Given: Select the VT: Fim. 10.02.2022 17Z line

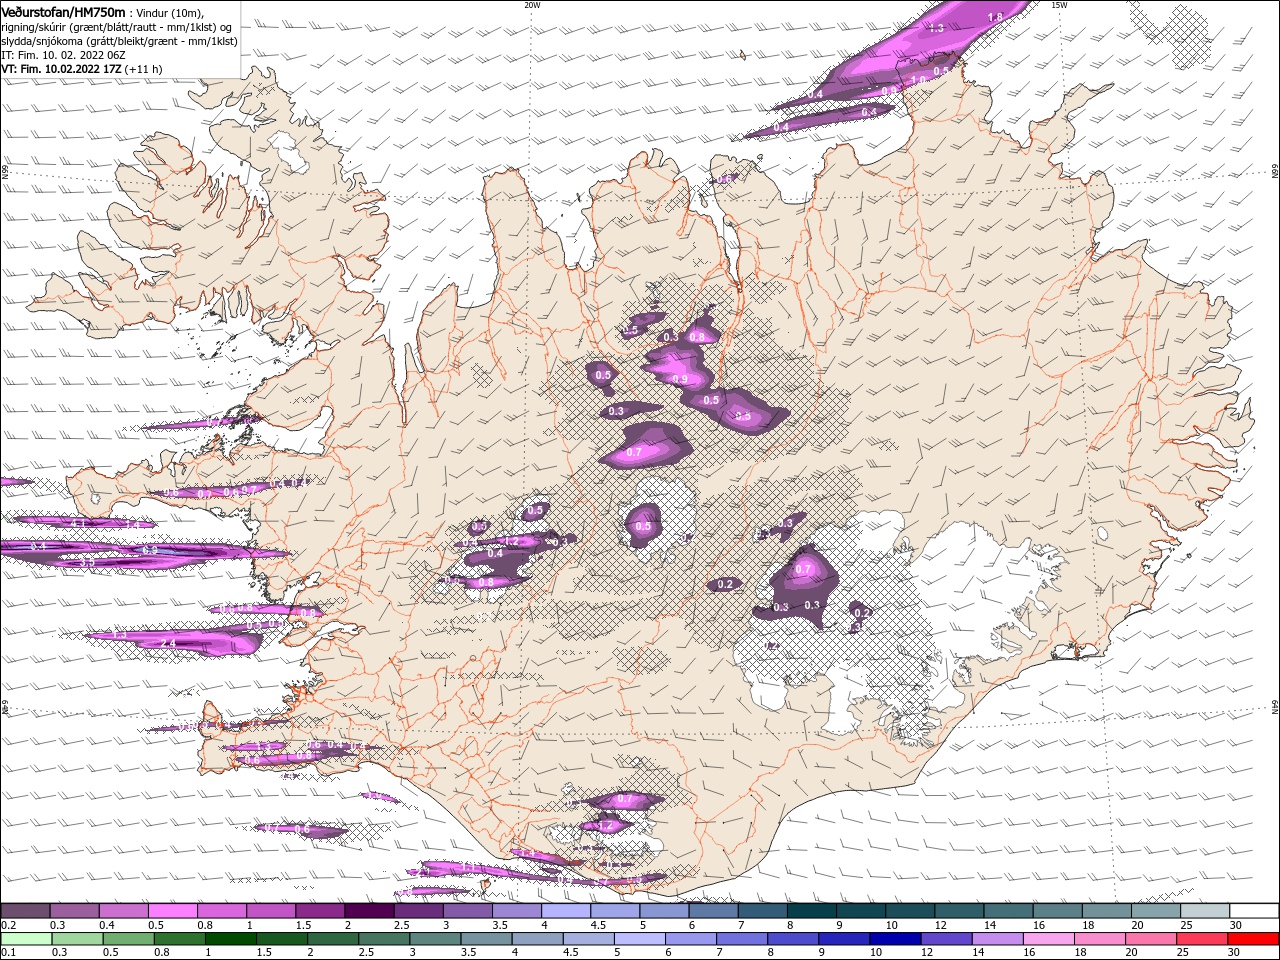Looking at the screenshot, I should [81, 69].
